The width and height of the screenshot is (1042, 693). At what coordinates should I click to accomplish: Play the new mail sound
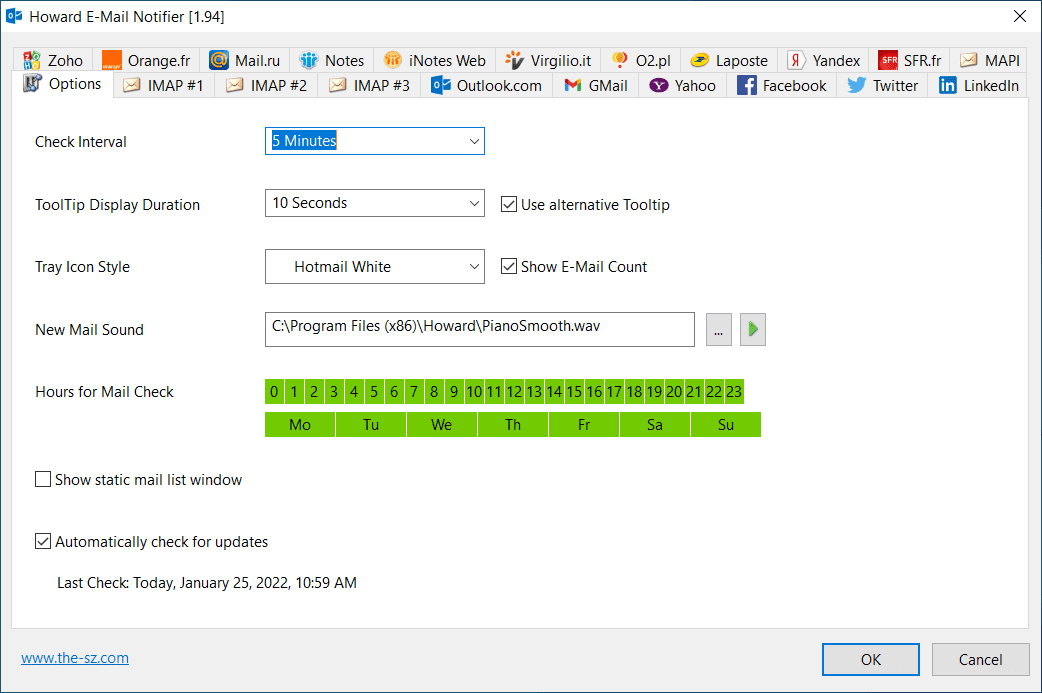(753, 329)
